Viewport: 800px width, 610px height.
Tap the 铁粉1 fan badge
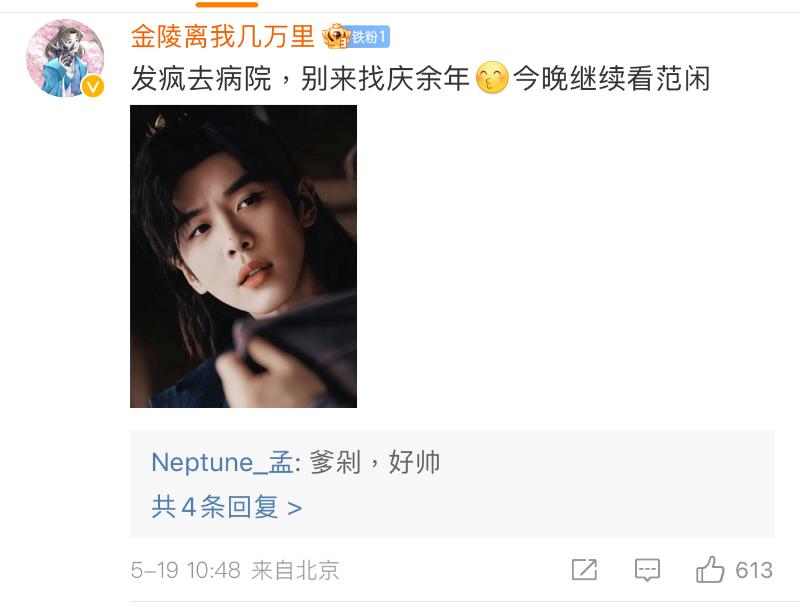(x=369, y=38)
